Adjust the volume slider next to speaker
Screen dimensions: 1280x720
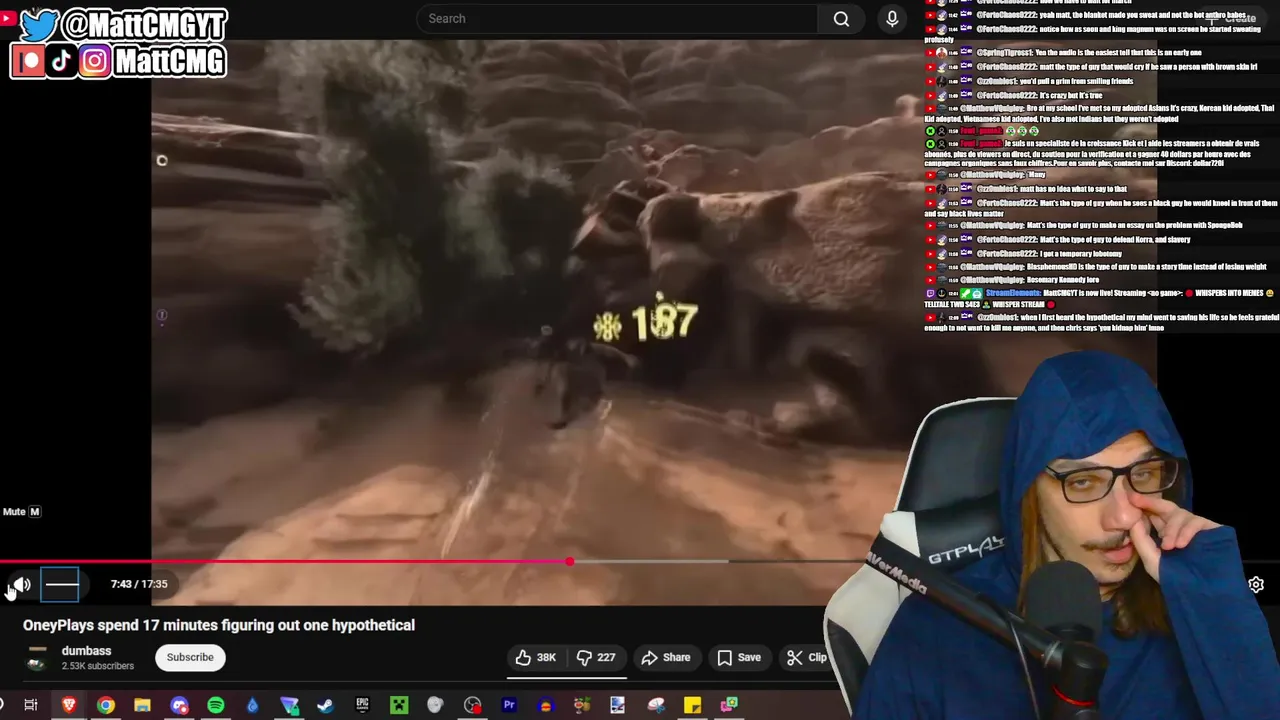[x=60, y=585]
